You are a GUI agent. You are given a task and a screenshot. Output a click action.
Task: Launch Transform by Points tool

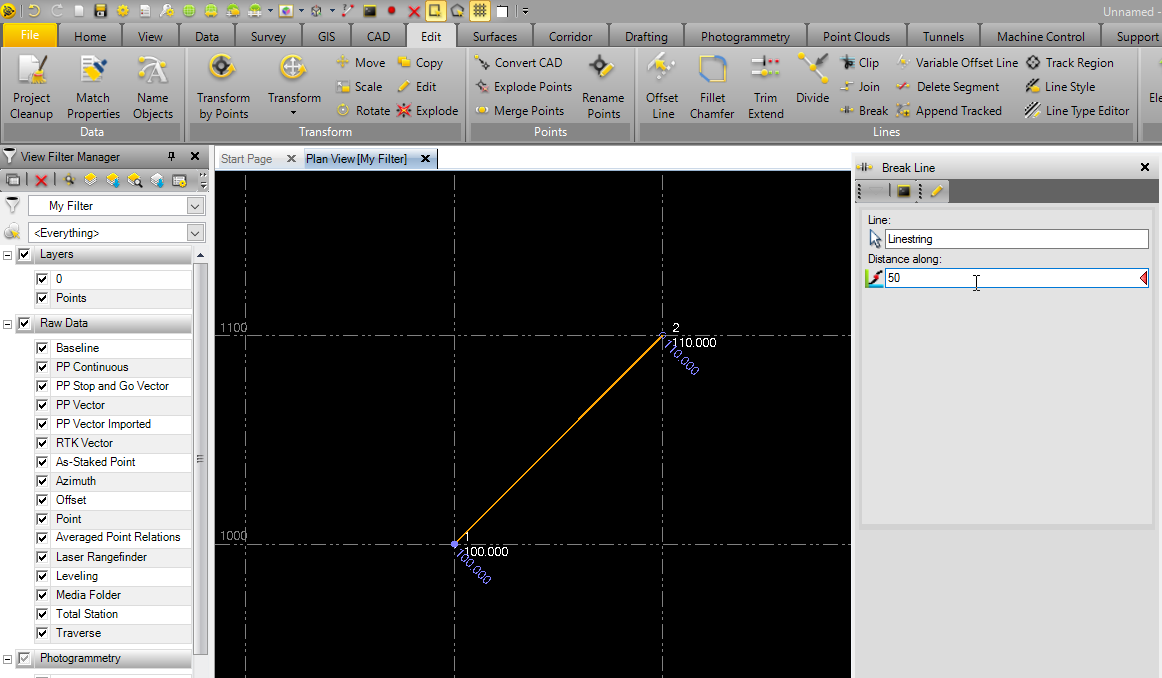[223, 86]
